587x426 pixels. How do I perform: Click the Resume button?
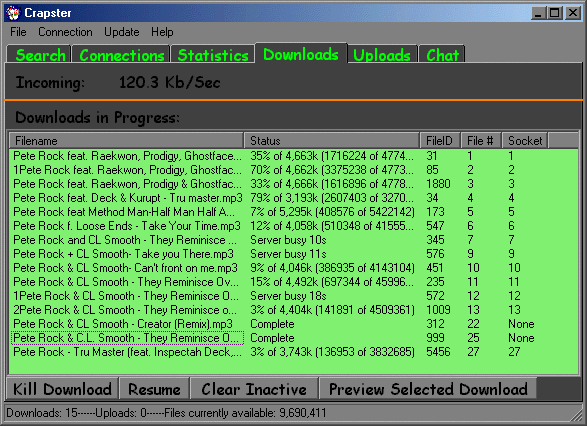point(154,389)
